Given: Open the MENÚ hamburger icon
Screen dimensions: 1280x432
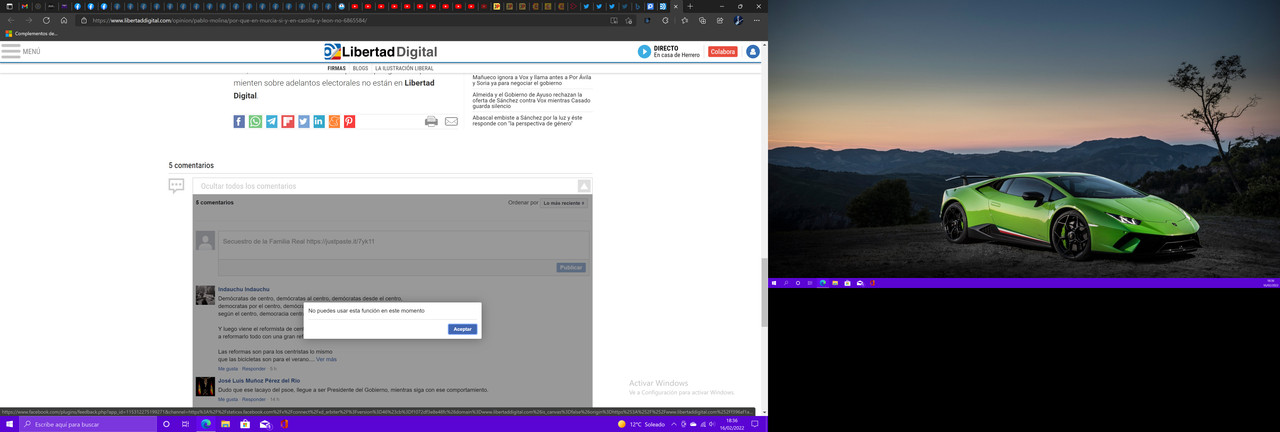Looking at the screenshot, I should [x=11, y=51].
